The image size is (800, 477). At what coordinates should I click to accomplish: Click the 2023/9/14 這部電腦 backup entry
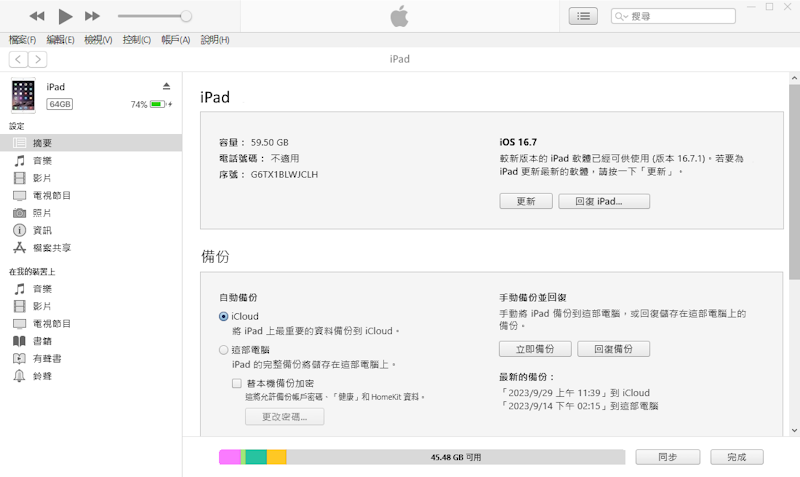click(x=579, y=406)
